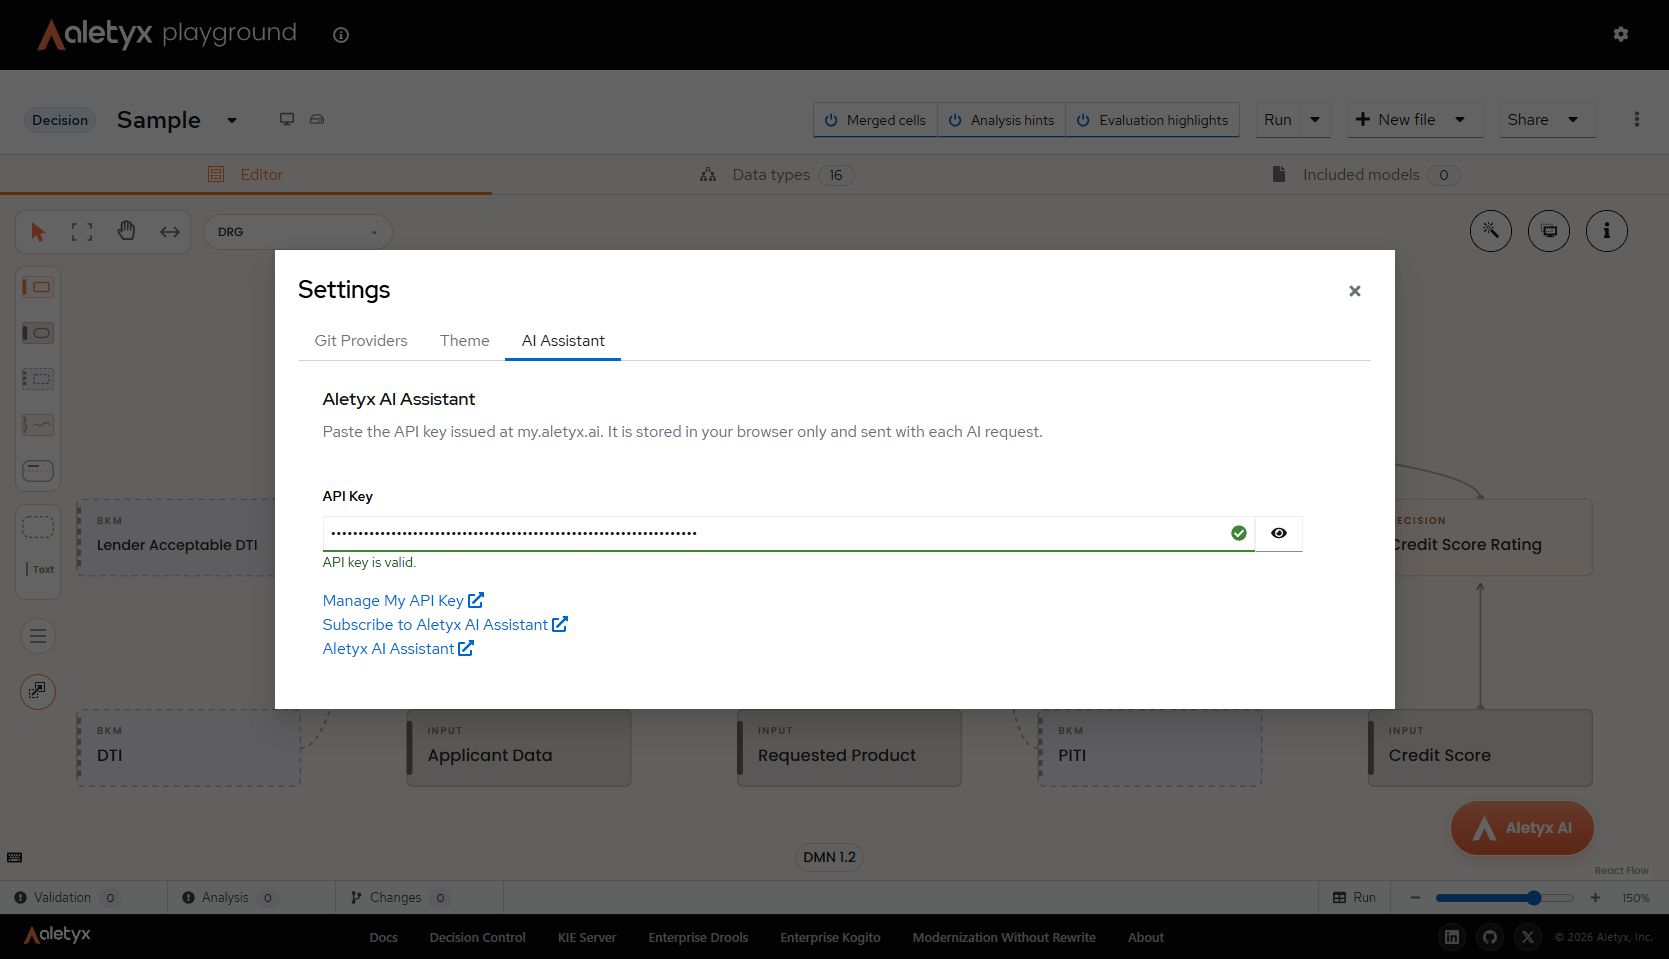Click zoom in plus button
This screenshot has width=1669, height=959.
(1595, 898)
